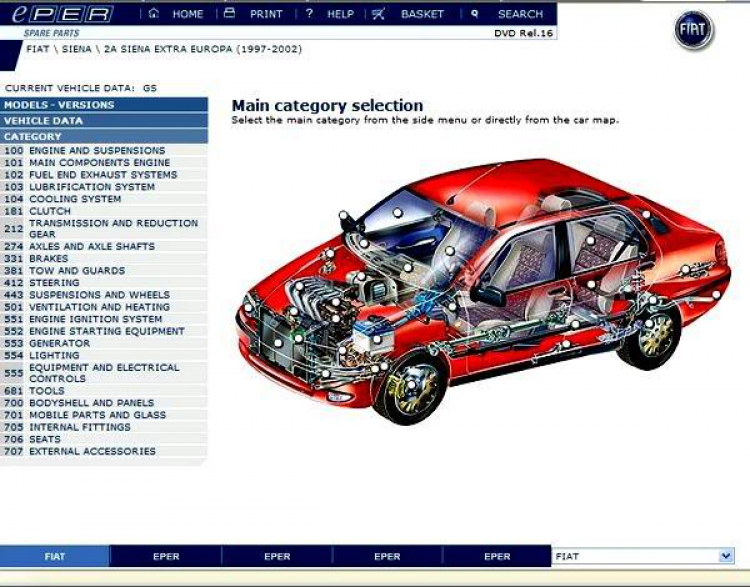Click the SIENA breadcrumb segment
Image resolution: width=750 pixels, height=587 pixels.
click(77, 49)
